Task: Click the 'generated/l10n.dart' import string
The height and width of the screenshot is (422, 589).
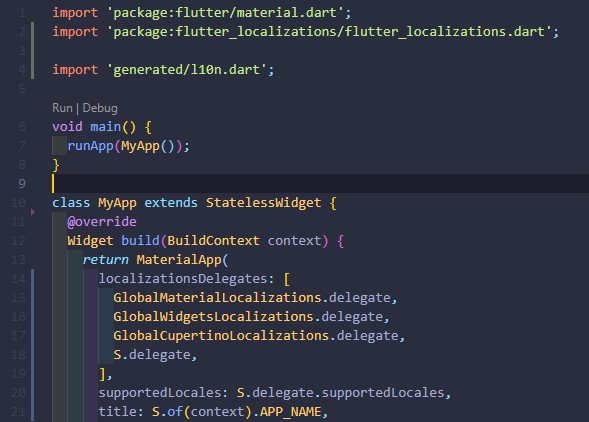Action: pos(187,70)
